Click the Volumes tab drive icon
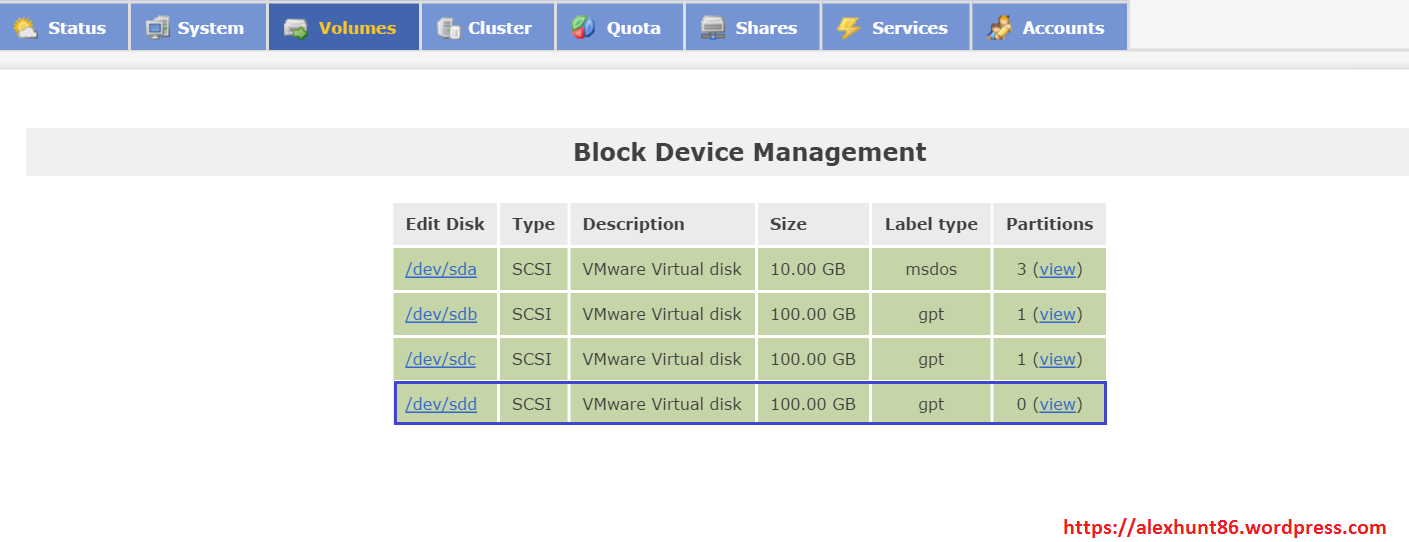 (296, 28)
